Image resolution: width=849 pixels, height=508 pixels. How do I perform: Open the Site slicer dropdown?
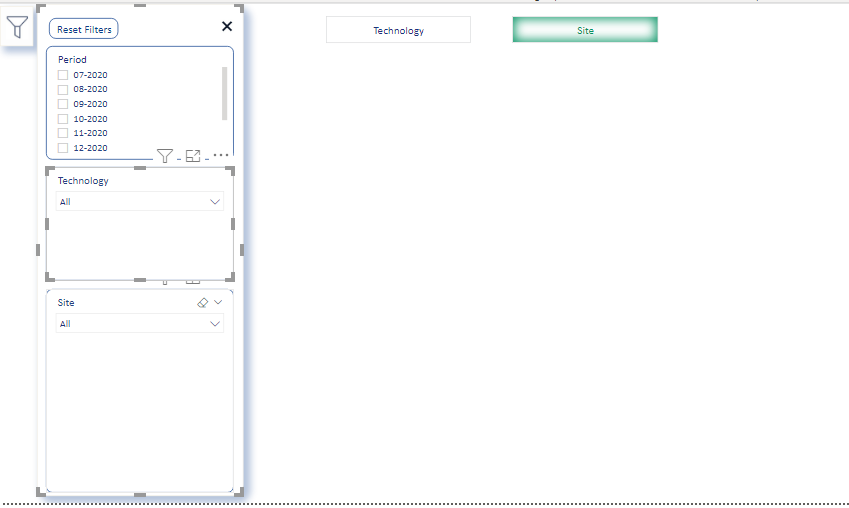click(x=140, y=323)
